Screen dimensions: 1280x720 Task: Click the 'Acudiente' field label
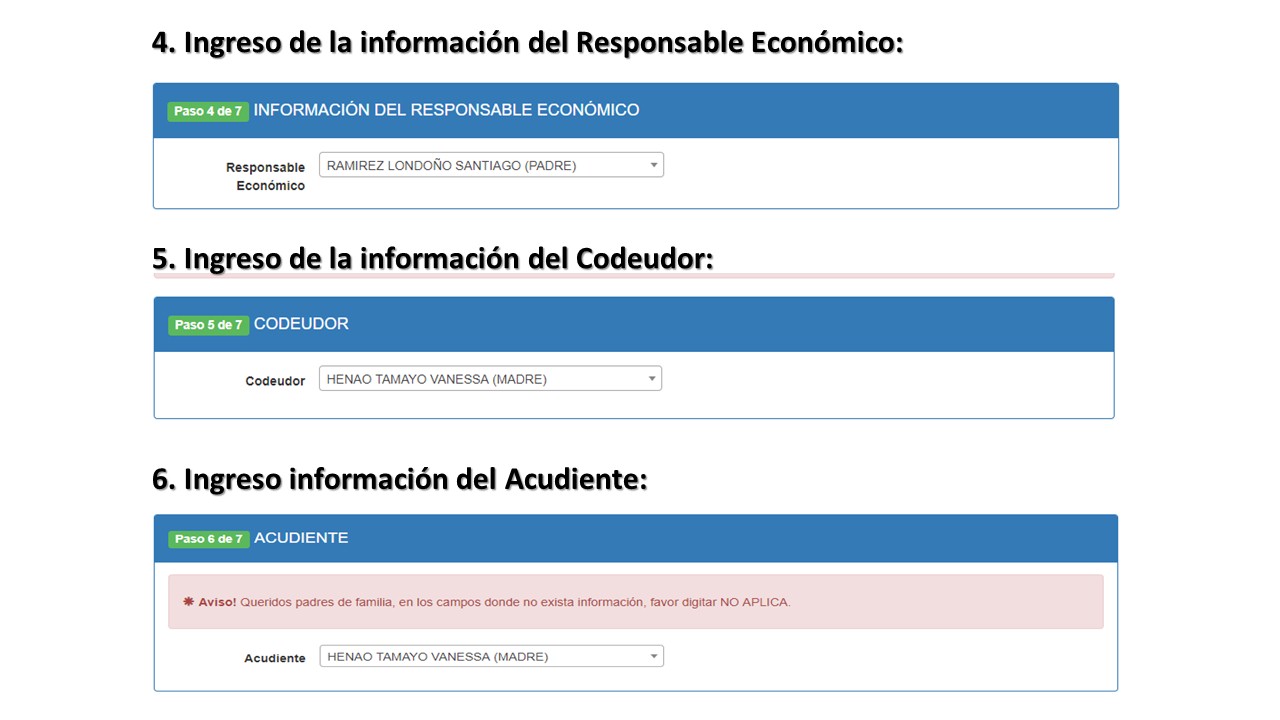point(275,659)
